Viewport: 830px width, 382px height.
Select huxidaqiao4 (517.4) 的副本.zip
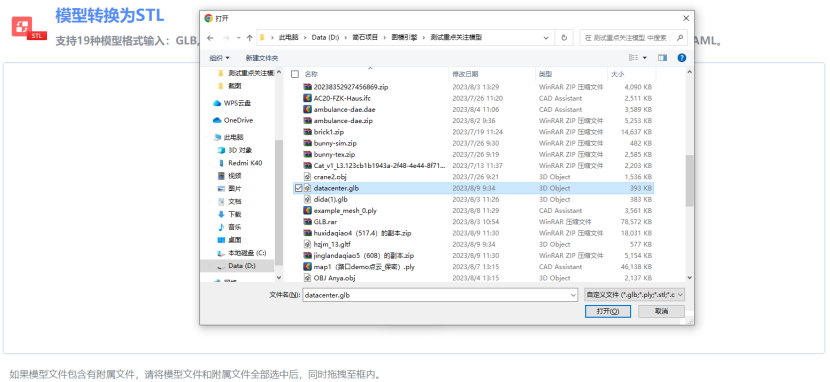(x=363, y=233)
